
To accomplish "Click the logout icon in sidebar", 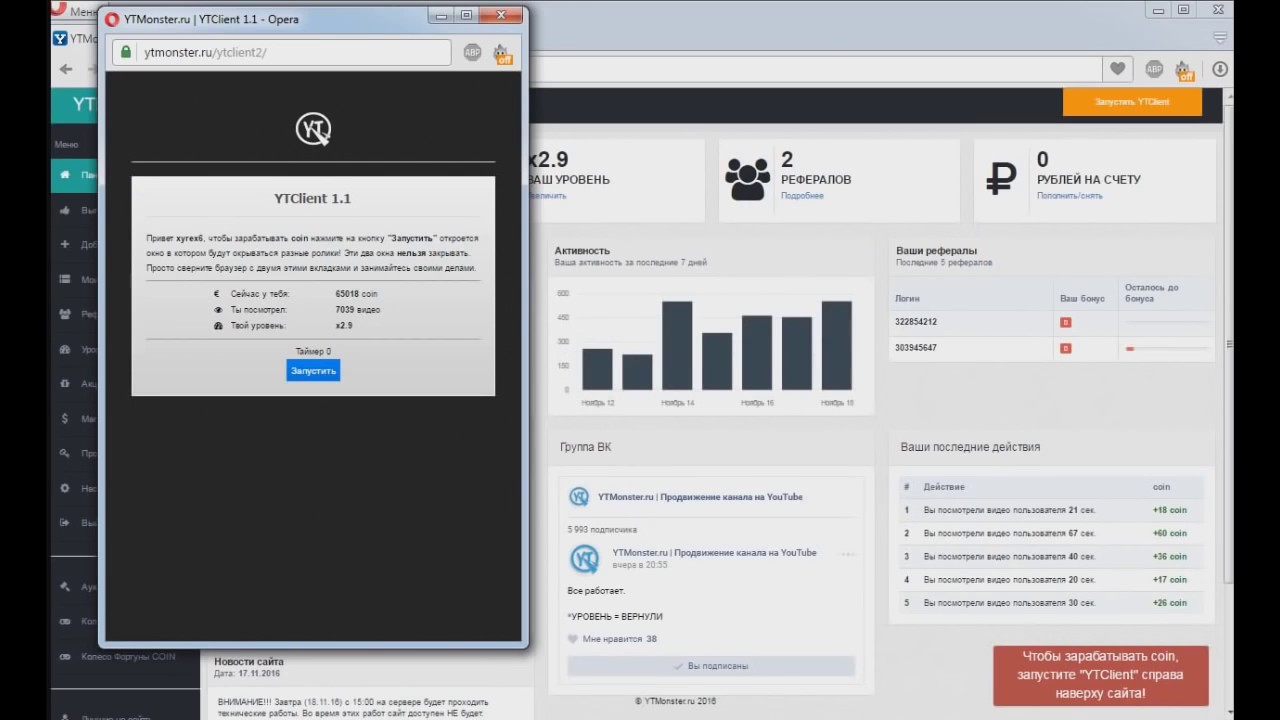I will click(x=64, y=522).
